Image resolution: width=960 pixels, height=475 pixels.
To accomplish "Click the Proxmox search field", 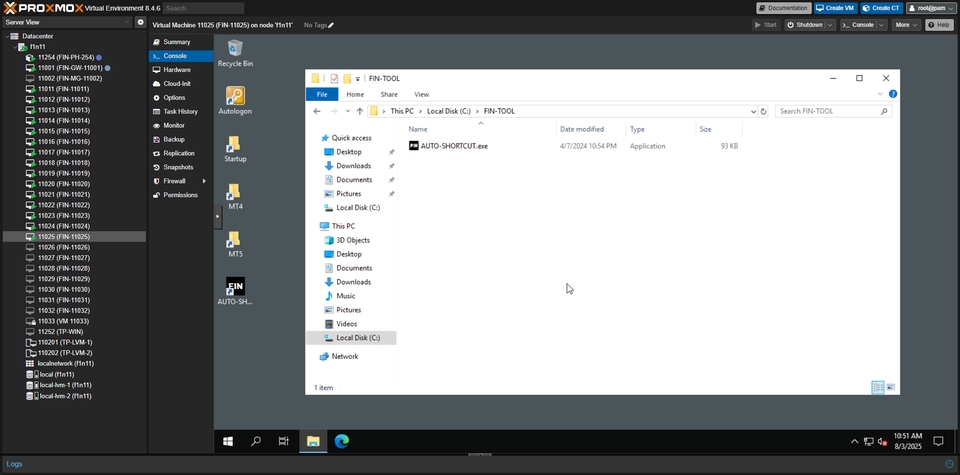I will 203,8.
